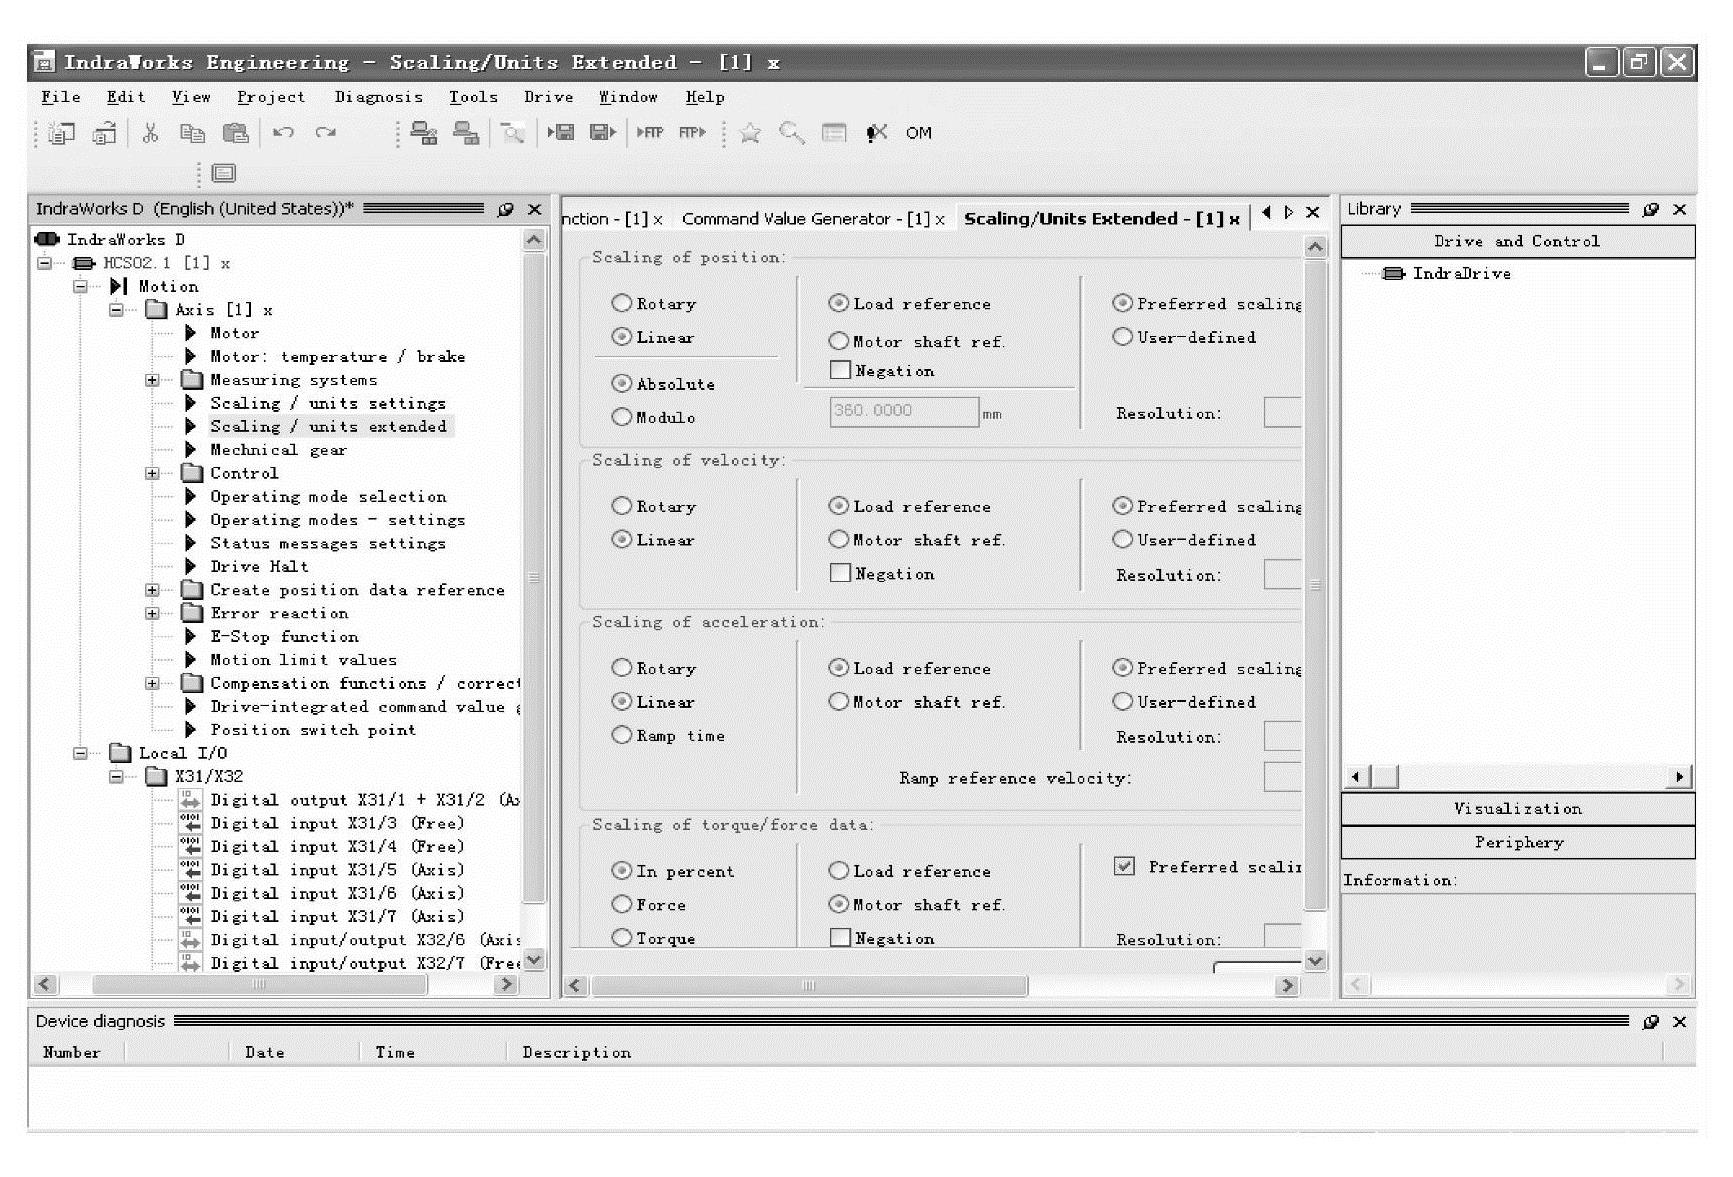Screen dimensions: 1733x1177
Task: Click the list window toolbar icon
Action: coord(834,133)
